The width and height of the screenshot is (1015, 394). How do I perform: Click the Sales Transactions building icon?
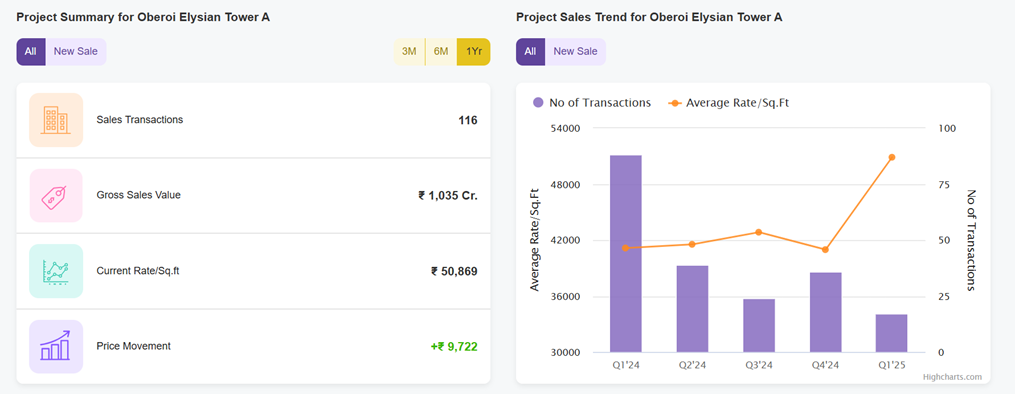pos(56,120)
